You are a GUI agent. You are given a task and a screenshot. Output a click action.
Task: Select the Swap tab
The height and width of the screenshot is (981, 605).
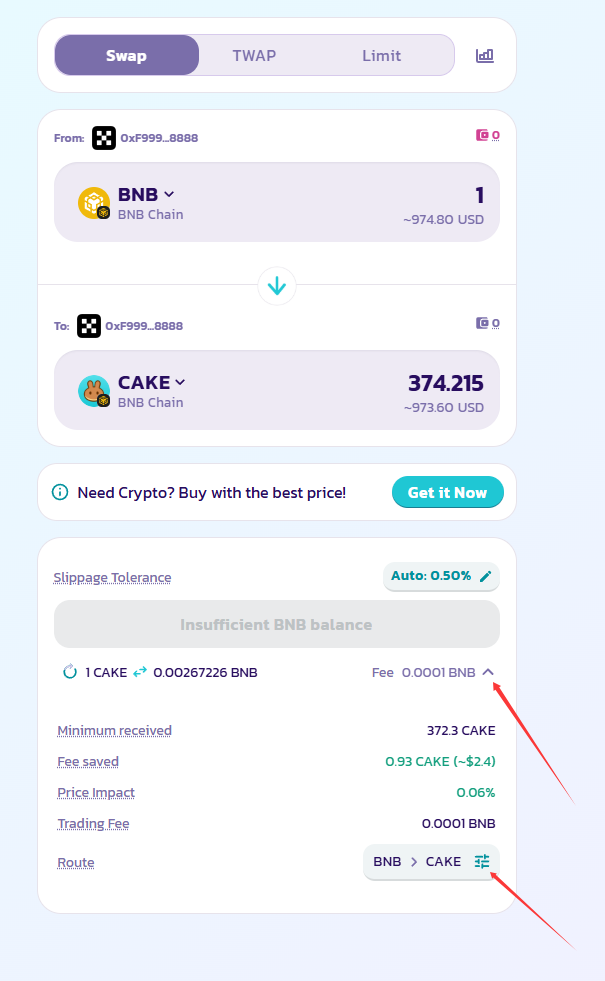tap(127, 56)
